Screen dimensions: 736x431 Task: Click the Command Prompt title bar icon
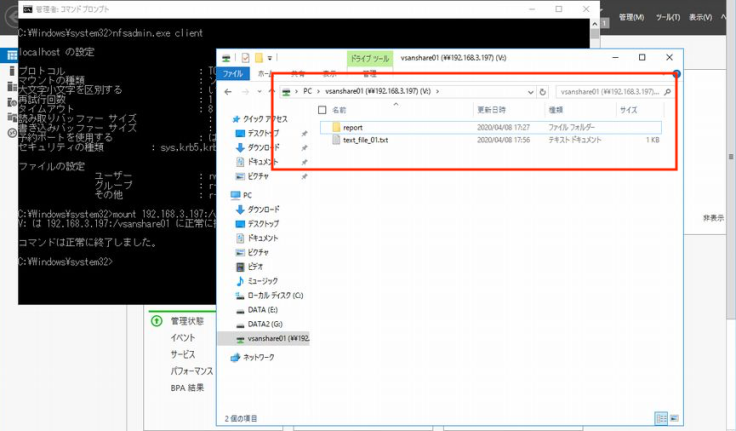point(28,9)
